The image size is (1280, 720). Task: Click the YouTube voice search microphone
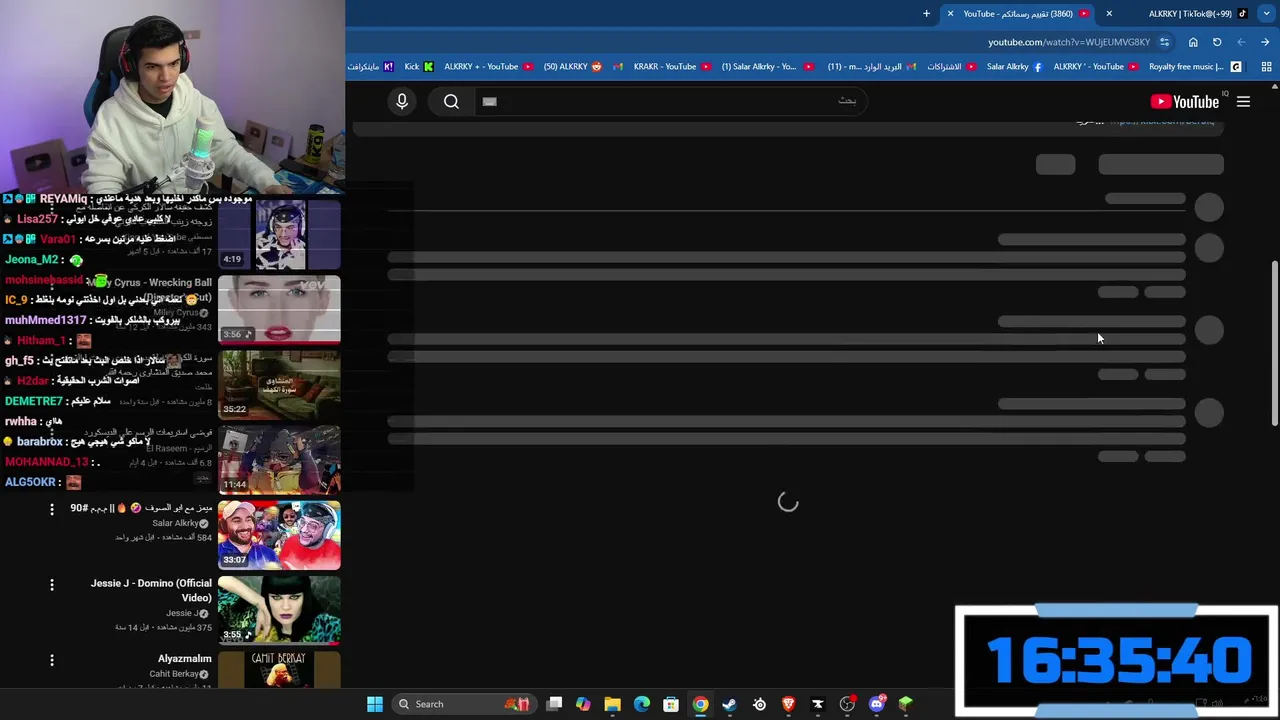click(402, 101)
